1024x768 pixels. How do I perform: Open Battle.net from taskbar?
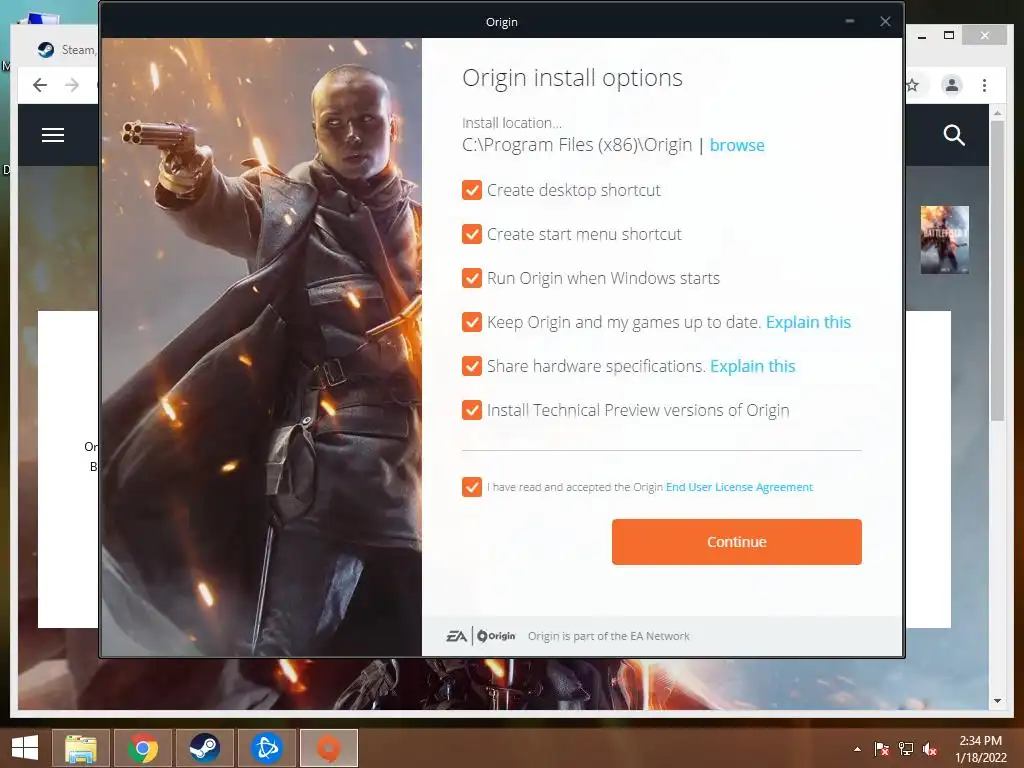point(266,748)
